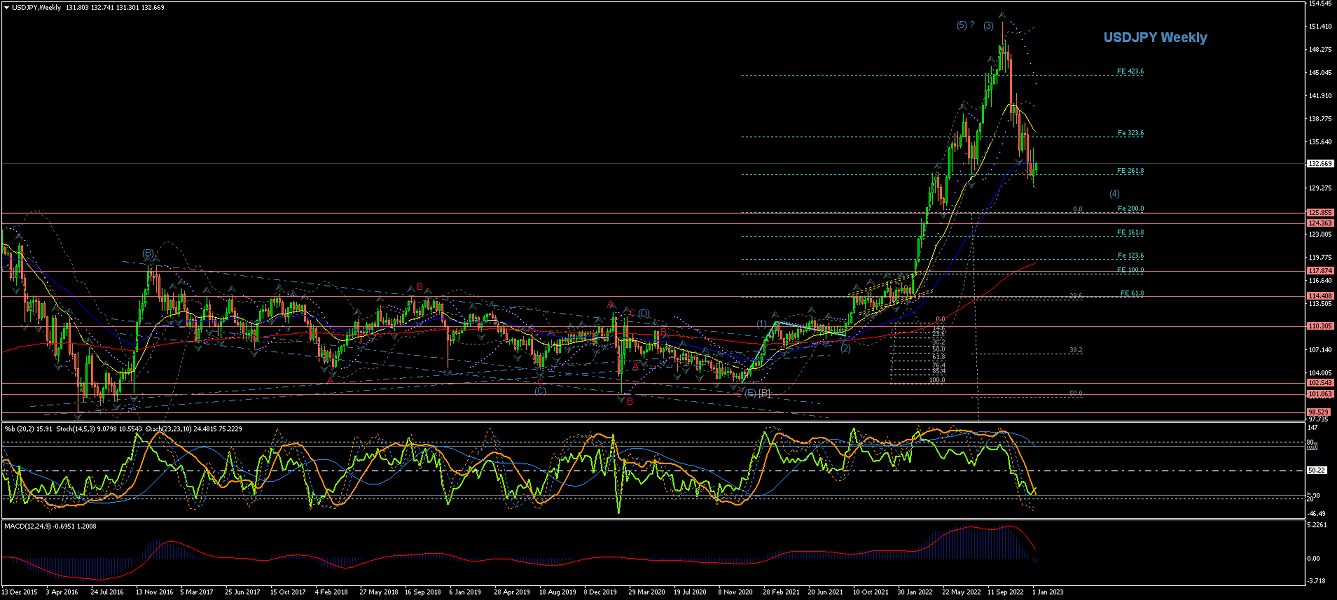This screenshot has width=1337, height=600.
Task: Click the 110.305 red price level tag
Action: (x=1320, y=326)
